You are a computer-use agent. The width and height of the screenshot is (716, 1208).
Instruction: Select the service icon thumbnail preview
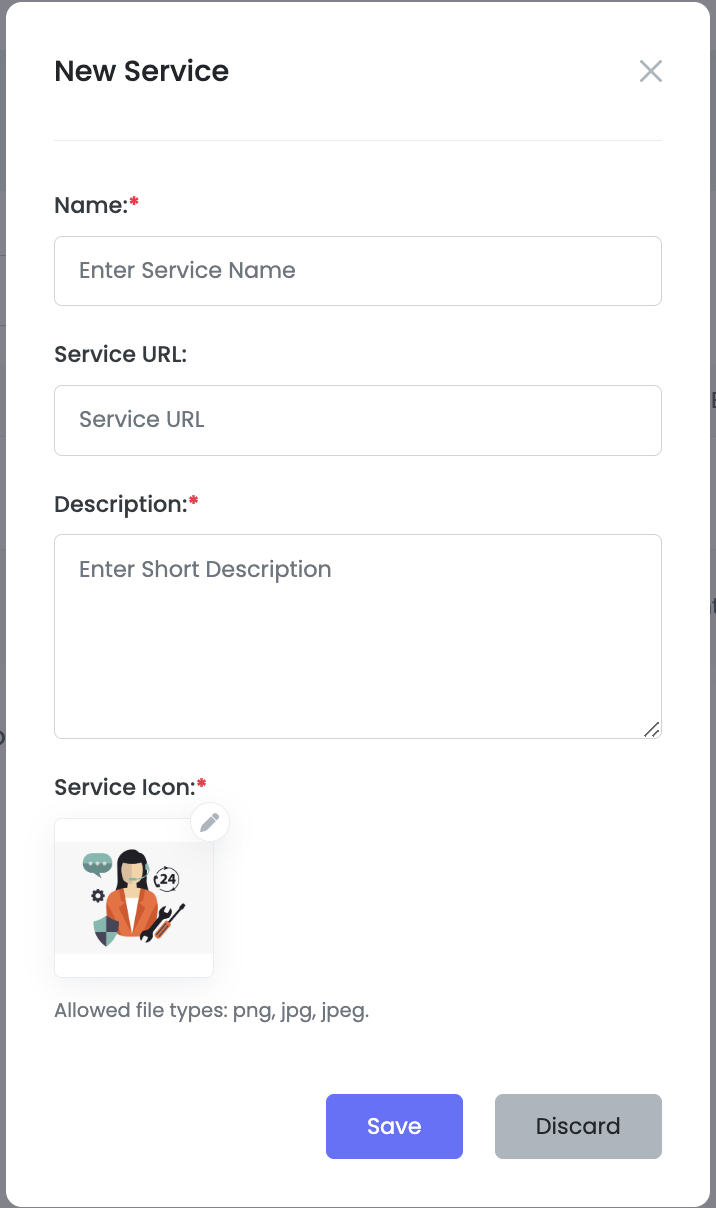pyautogui.click(x=134, y=898)
